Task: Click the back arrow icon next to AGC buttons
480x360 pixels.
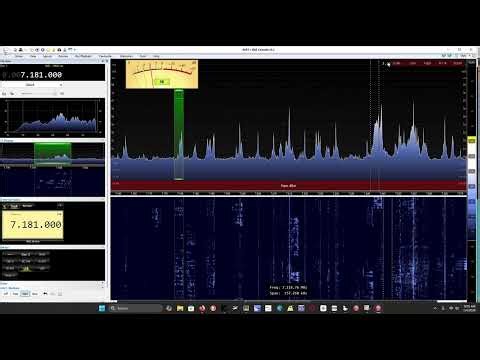Action: point(45,294)
